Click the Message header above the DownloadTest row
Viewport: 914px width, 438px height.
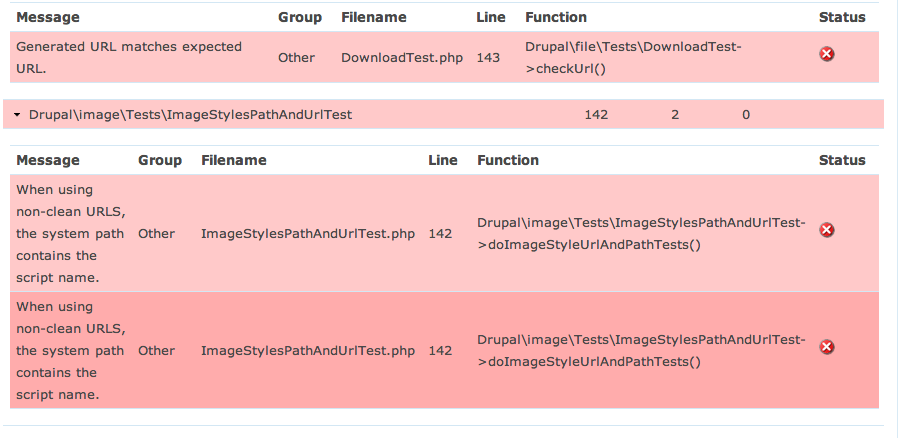coord(48,17)
